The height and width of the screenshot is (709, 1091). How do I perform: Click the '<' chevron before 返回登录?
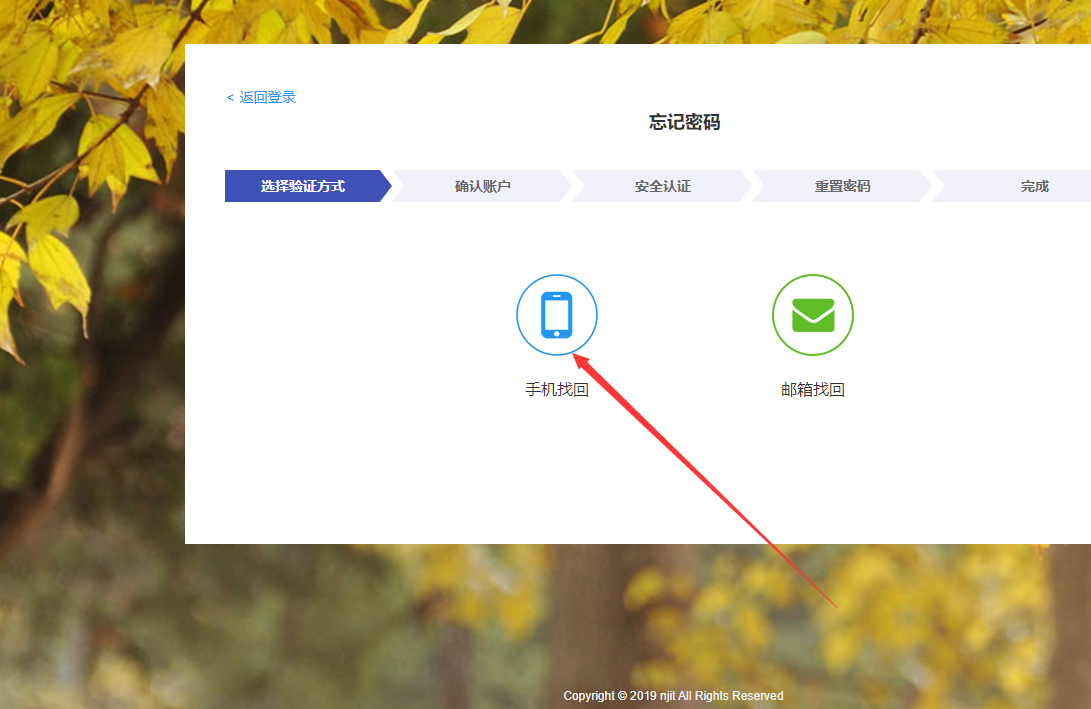pos(230,98)
